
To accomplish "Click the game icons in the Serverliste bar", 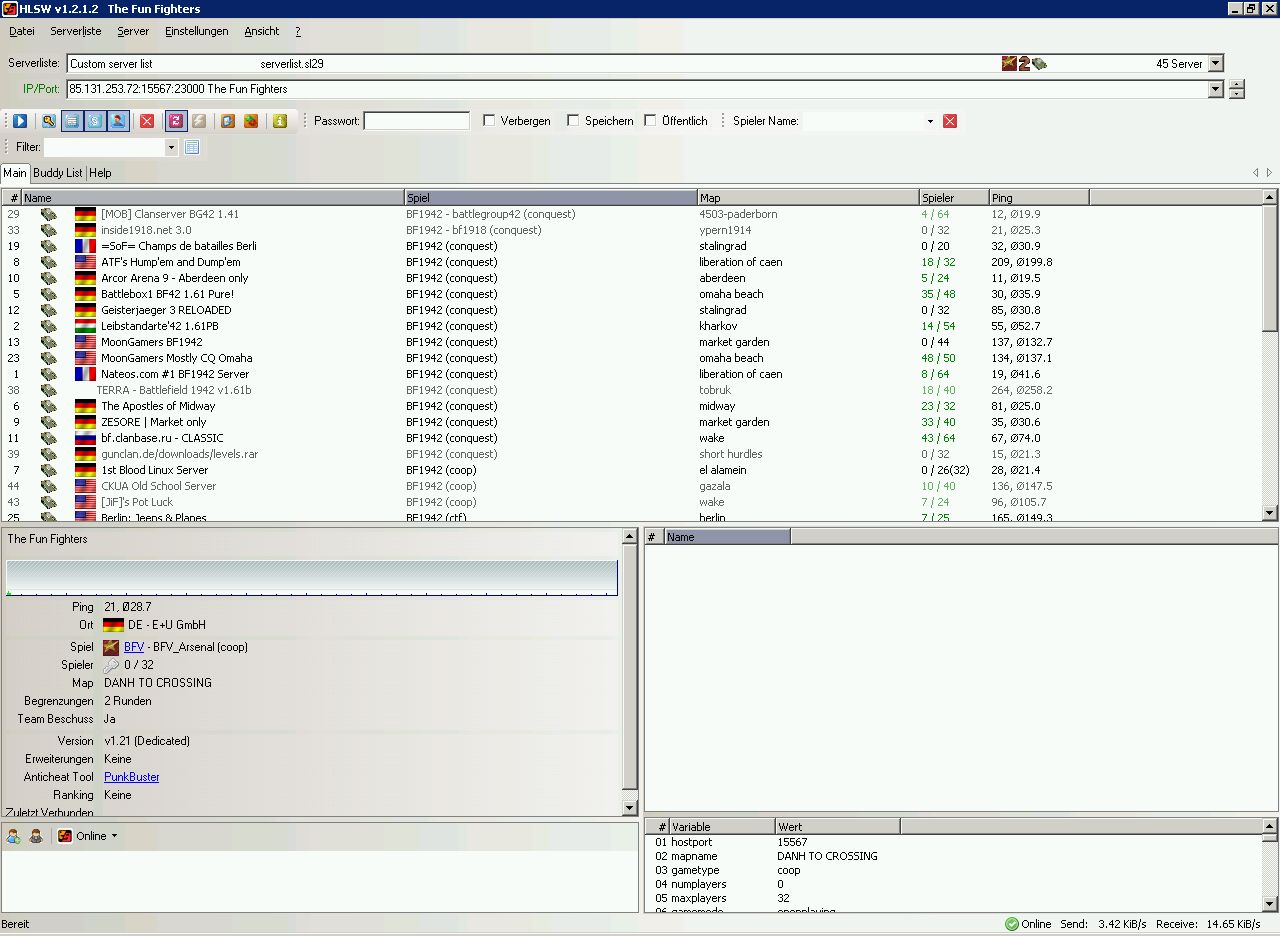I will (1025, 64).
